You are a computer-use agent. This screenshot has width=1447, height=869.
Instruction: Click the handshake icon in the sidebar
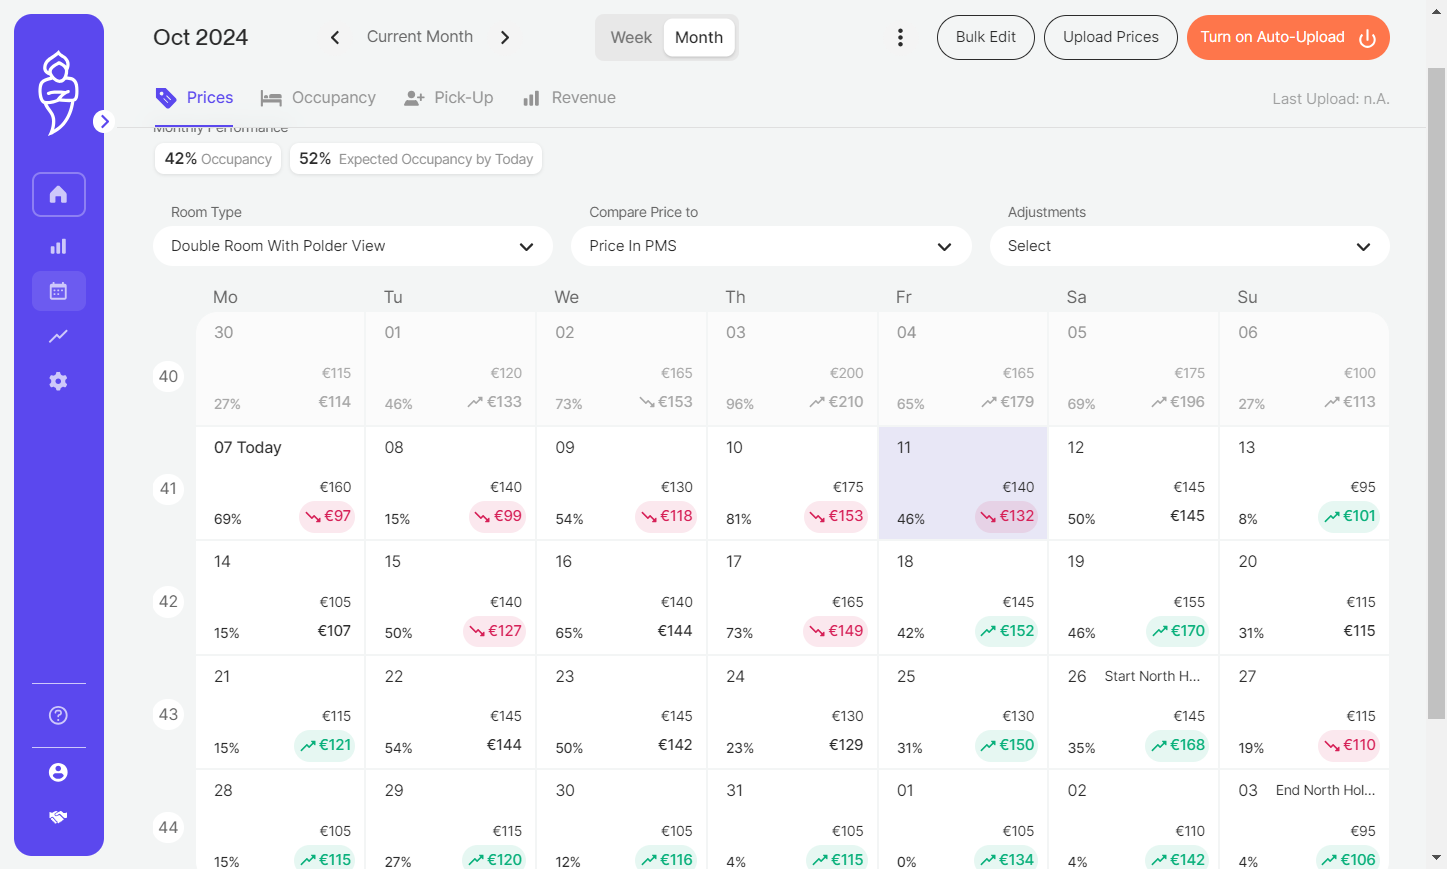(x=59, y=817)
